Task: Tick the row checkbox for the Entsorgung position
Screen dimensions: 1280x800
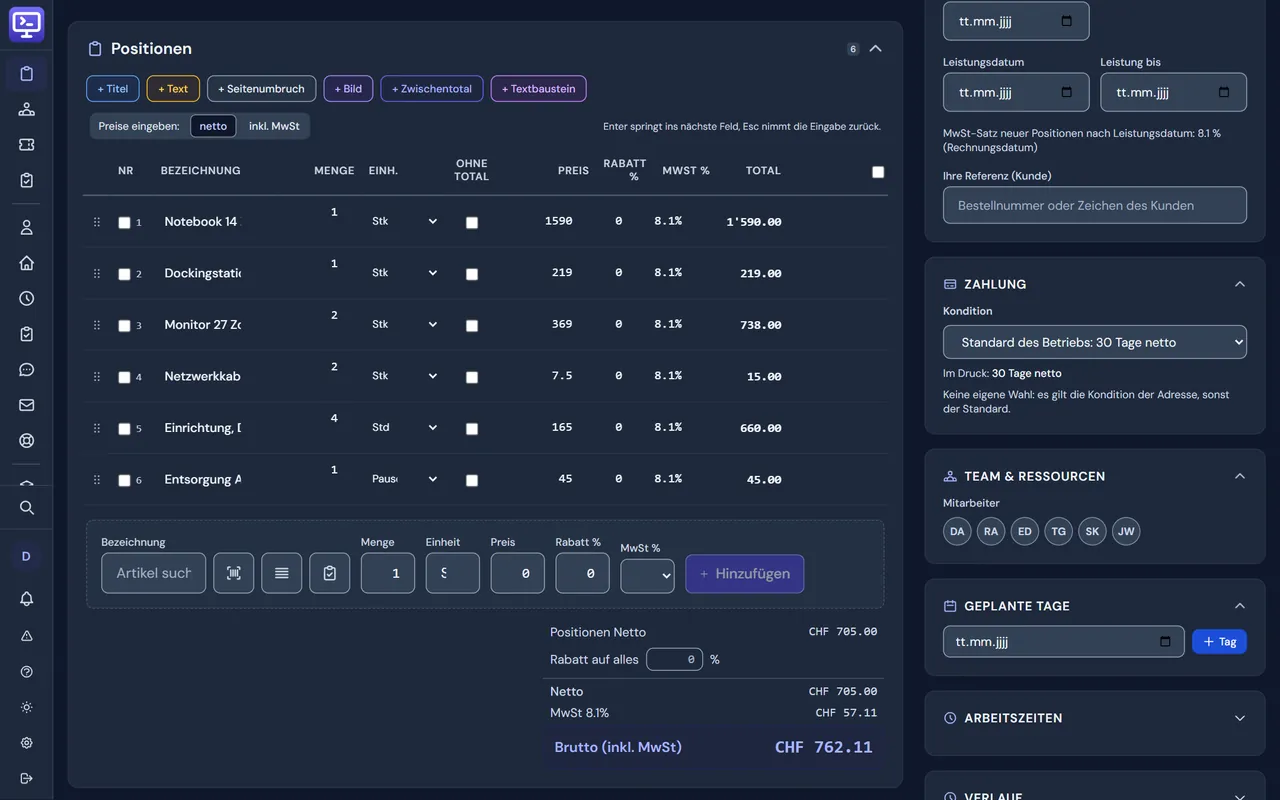Action: [124, 480]
